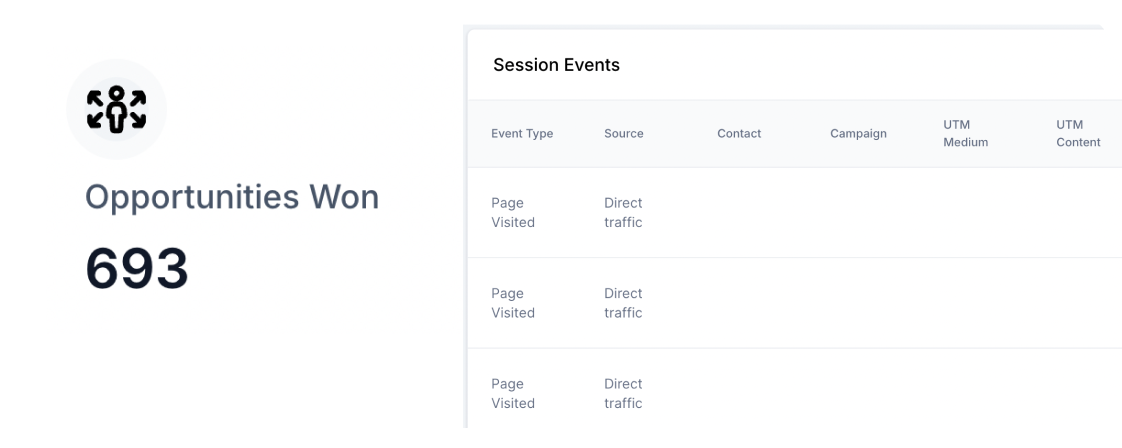Click Direct traffic in the first row
This screenshot has width=1122, height=448.
pyautogui.click(x=623, y=212)
